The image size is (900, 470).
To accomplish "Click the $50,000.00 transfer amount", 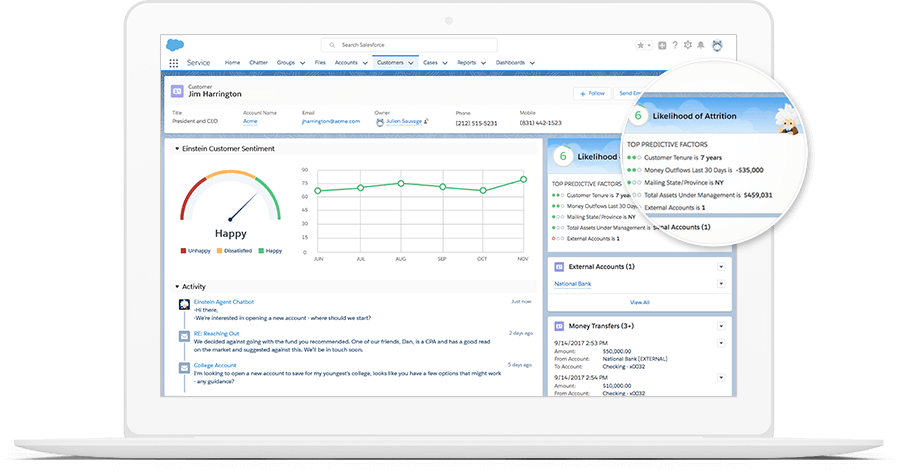I will (x=617, y=351).
